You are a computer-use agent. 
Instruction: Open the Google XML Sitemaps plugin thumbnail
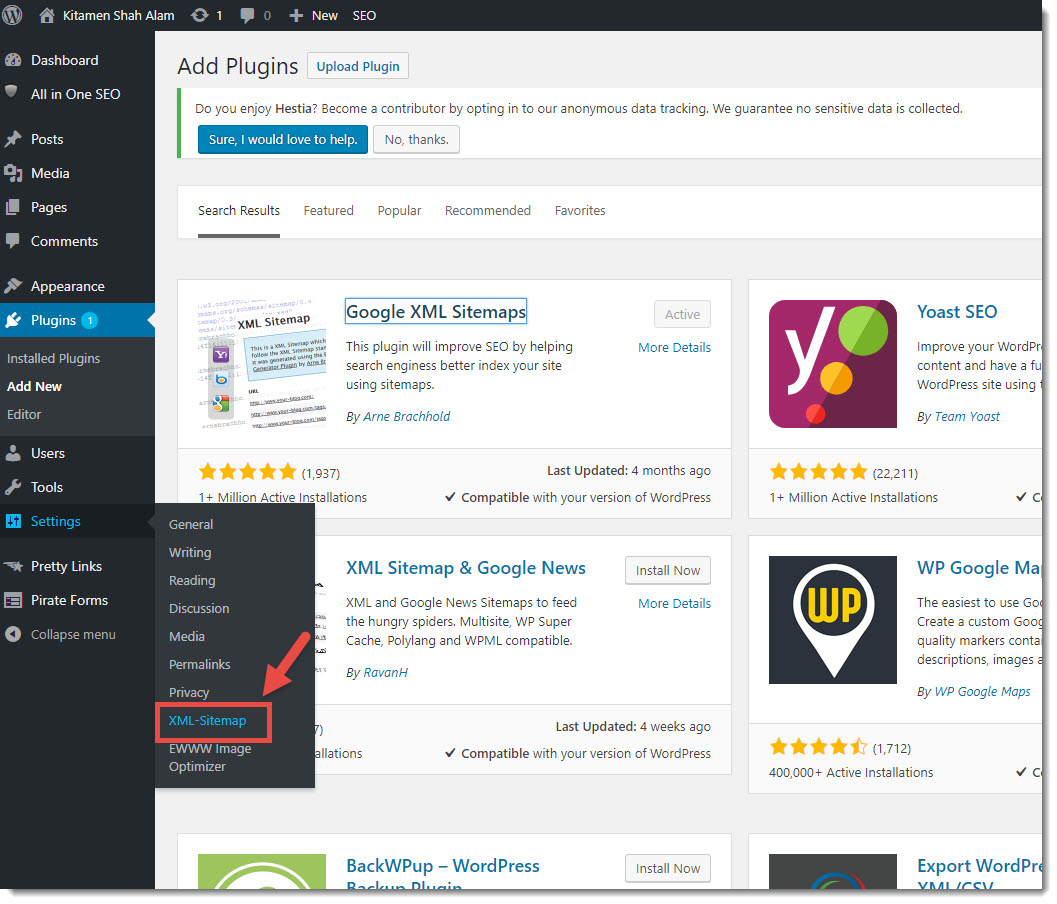point(262,364)
